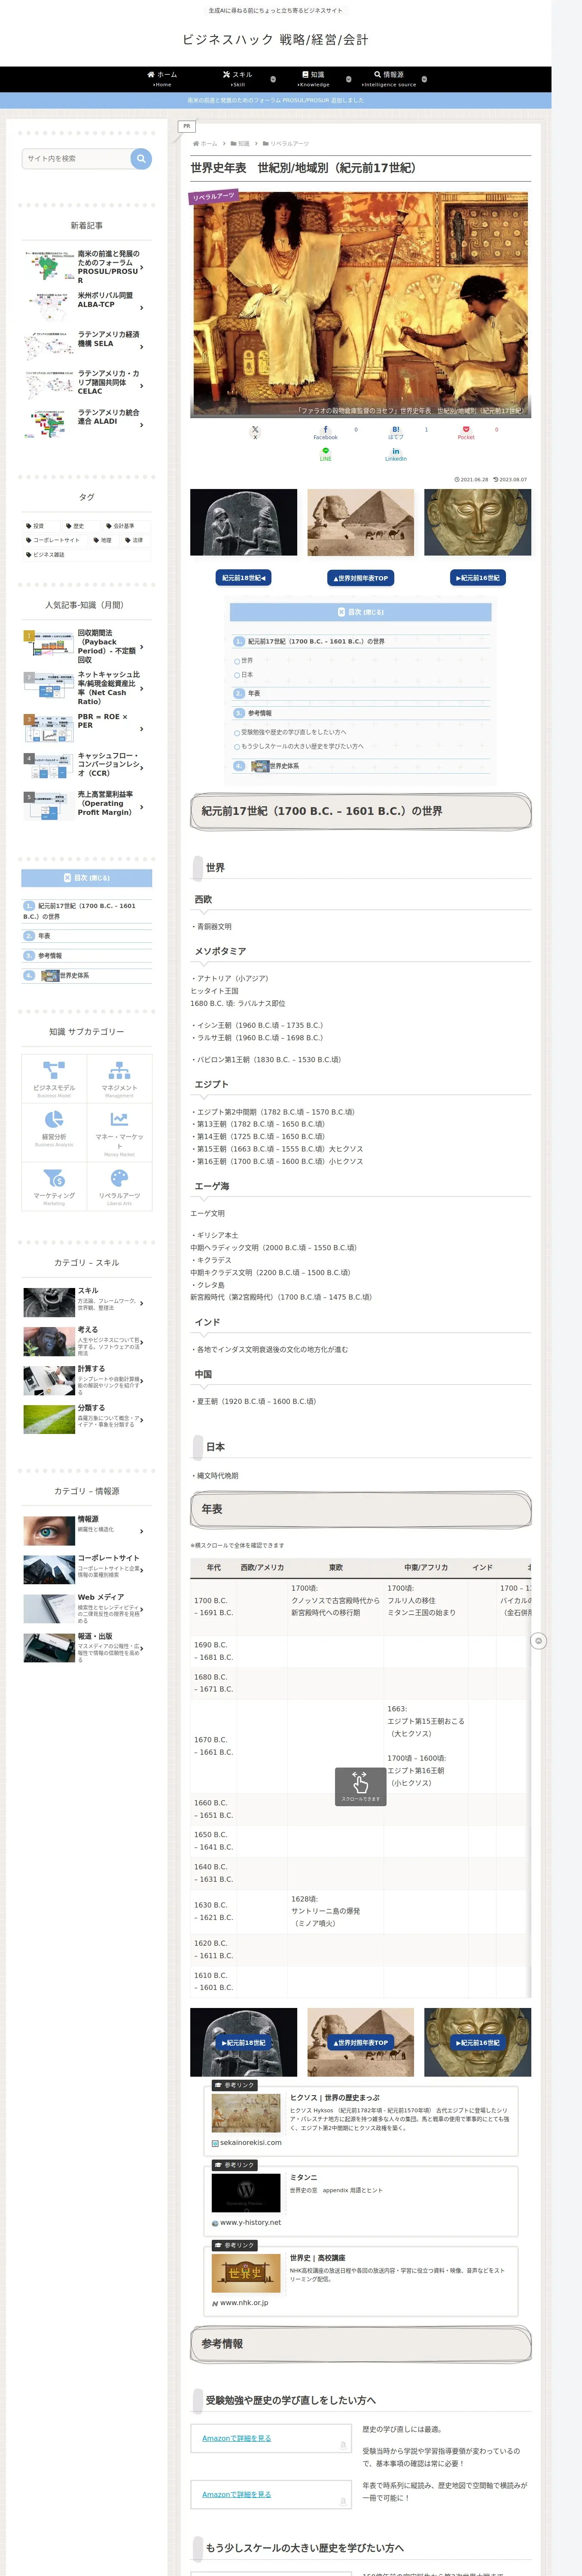Click the 知識 breadcrumb folder link
582x2576 pixels.
pyautogui.click(x=241, y=144)
